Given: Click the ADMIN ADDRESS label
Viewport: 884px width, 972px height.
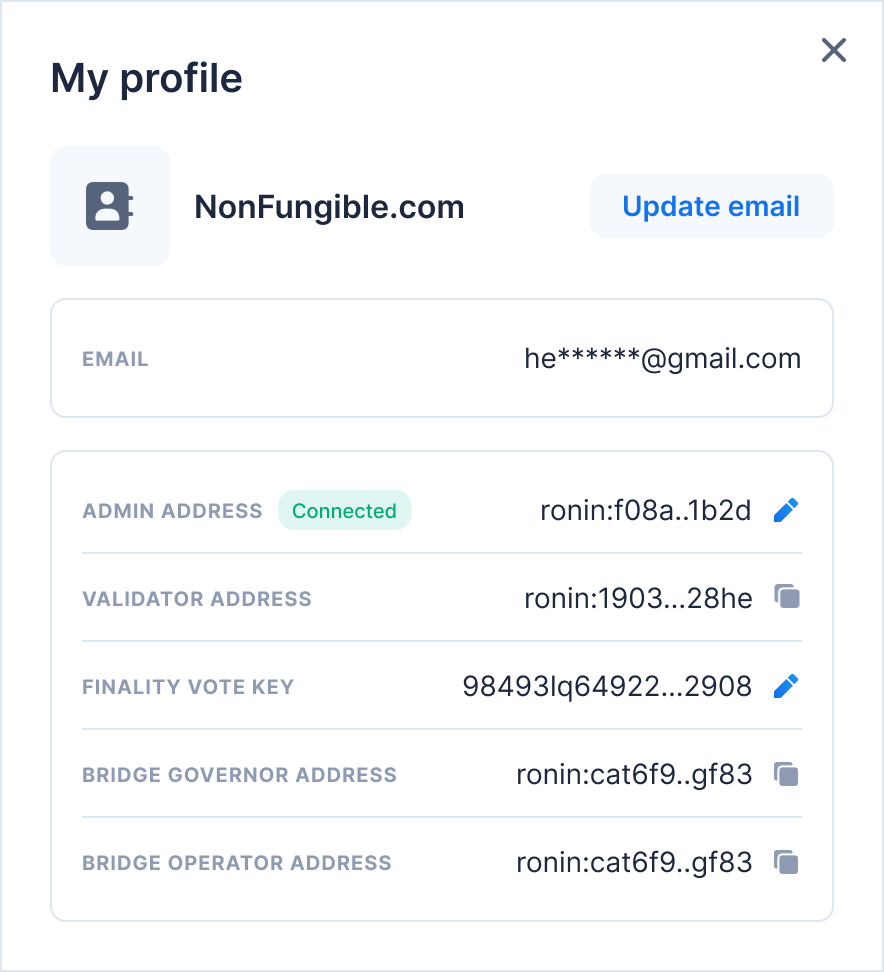Looking at the screenshot, I should click(172, 511).
